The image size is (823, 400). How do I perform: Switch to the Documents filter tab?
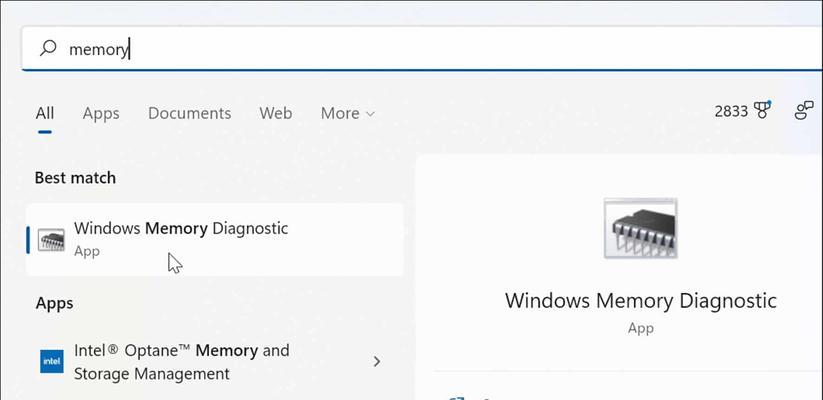point(189,113)
